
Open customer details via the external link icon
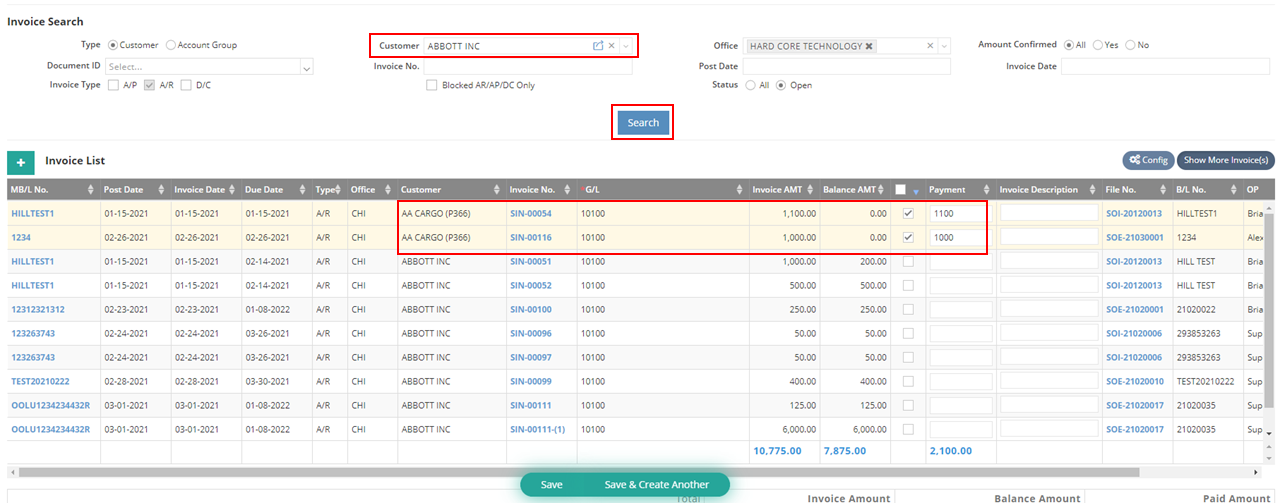point(598,46)
